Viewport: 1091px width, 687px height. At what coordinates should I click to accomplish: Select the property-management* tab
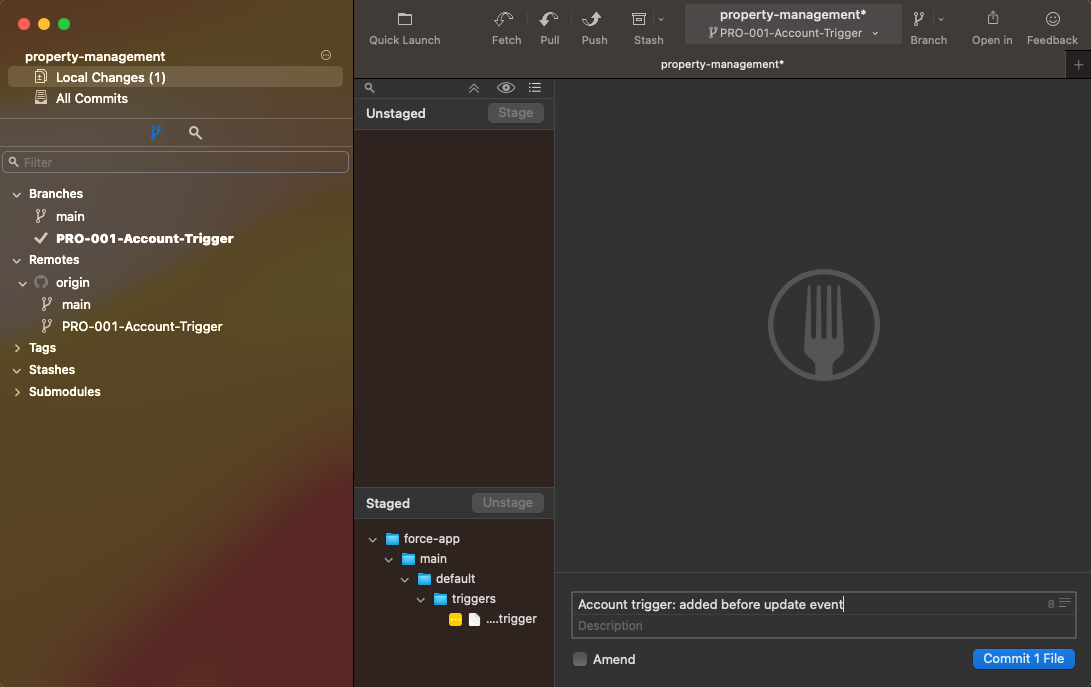722,64
